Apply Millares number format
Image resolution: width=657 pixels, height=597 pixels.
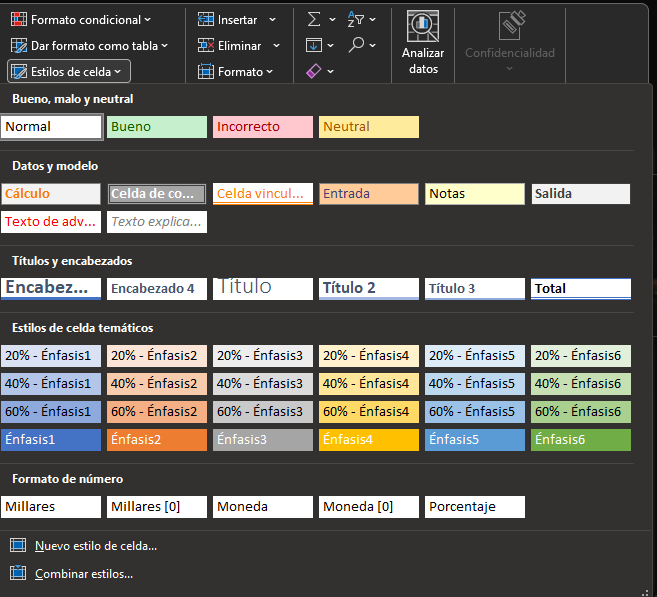click(51, 507)
